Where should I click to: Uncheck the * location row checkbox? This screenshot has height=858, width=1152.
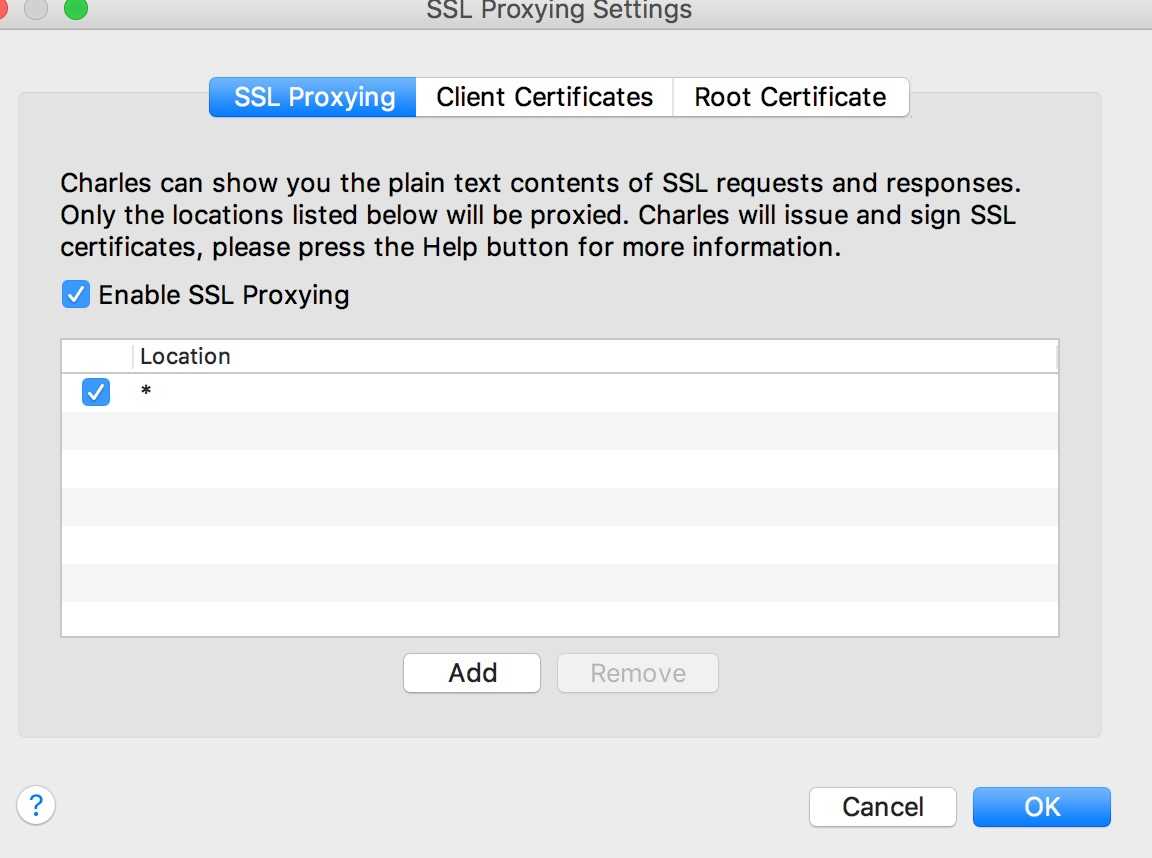[96, 392]
